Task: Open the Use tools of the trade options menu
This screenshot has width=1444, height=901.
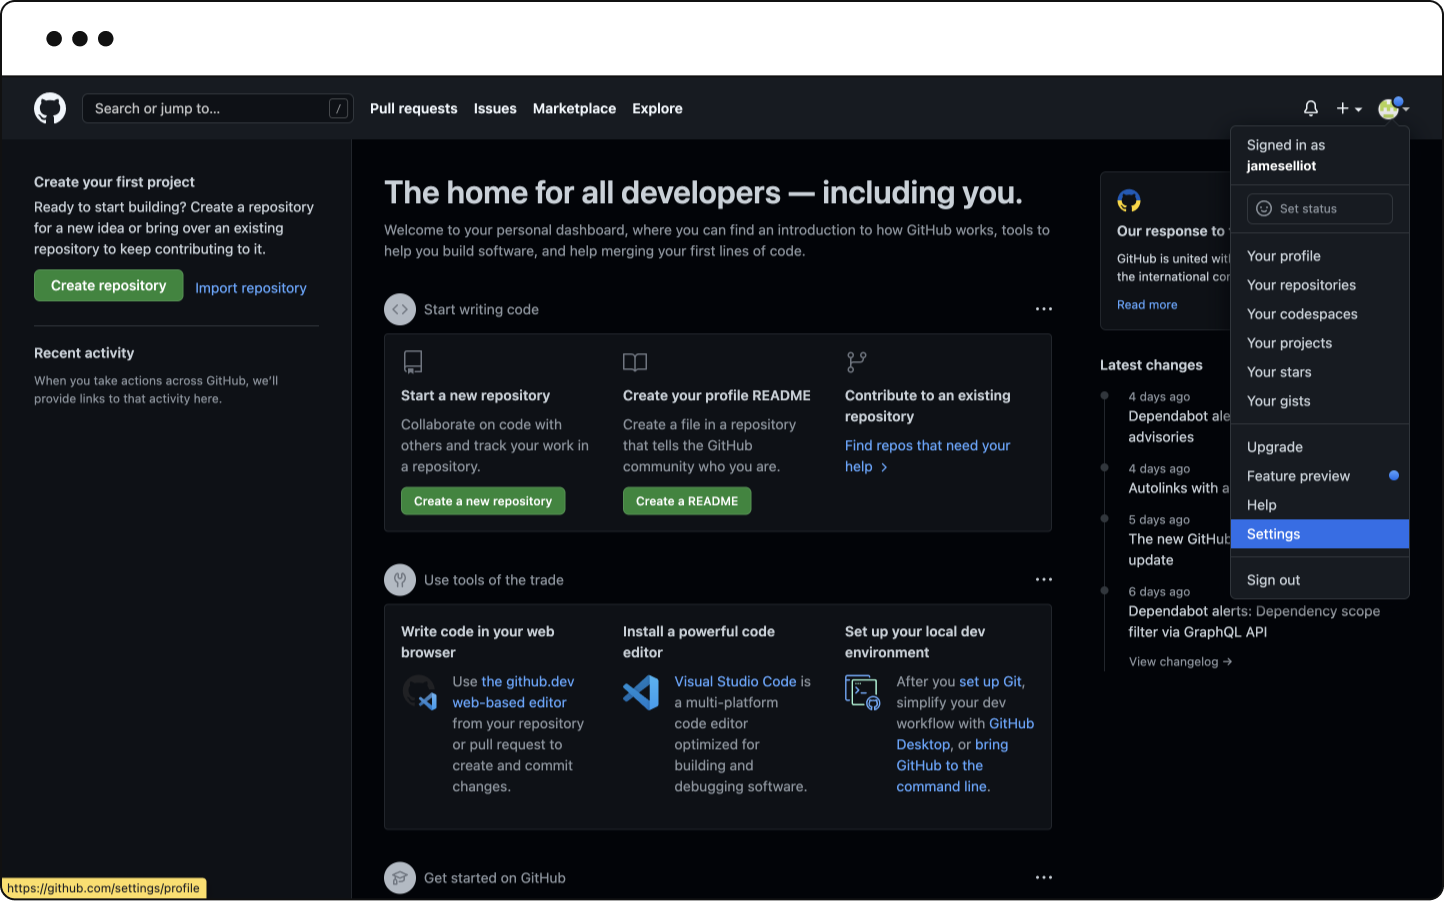Action: pos(1044,579)
